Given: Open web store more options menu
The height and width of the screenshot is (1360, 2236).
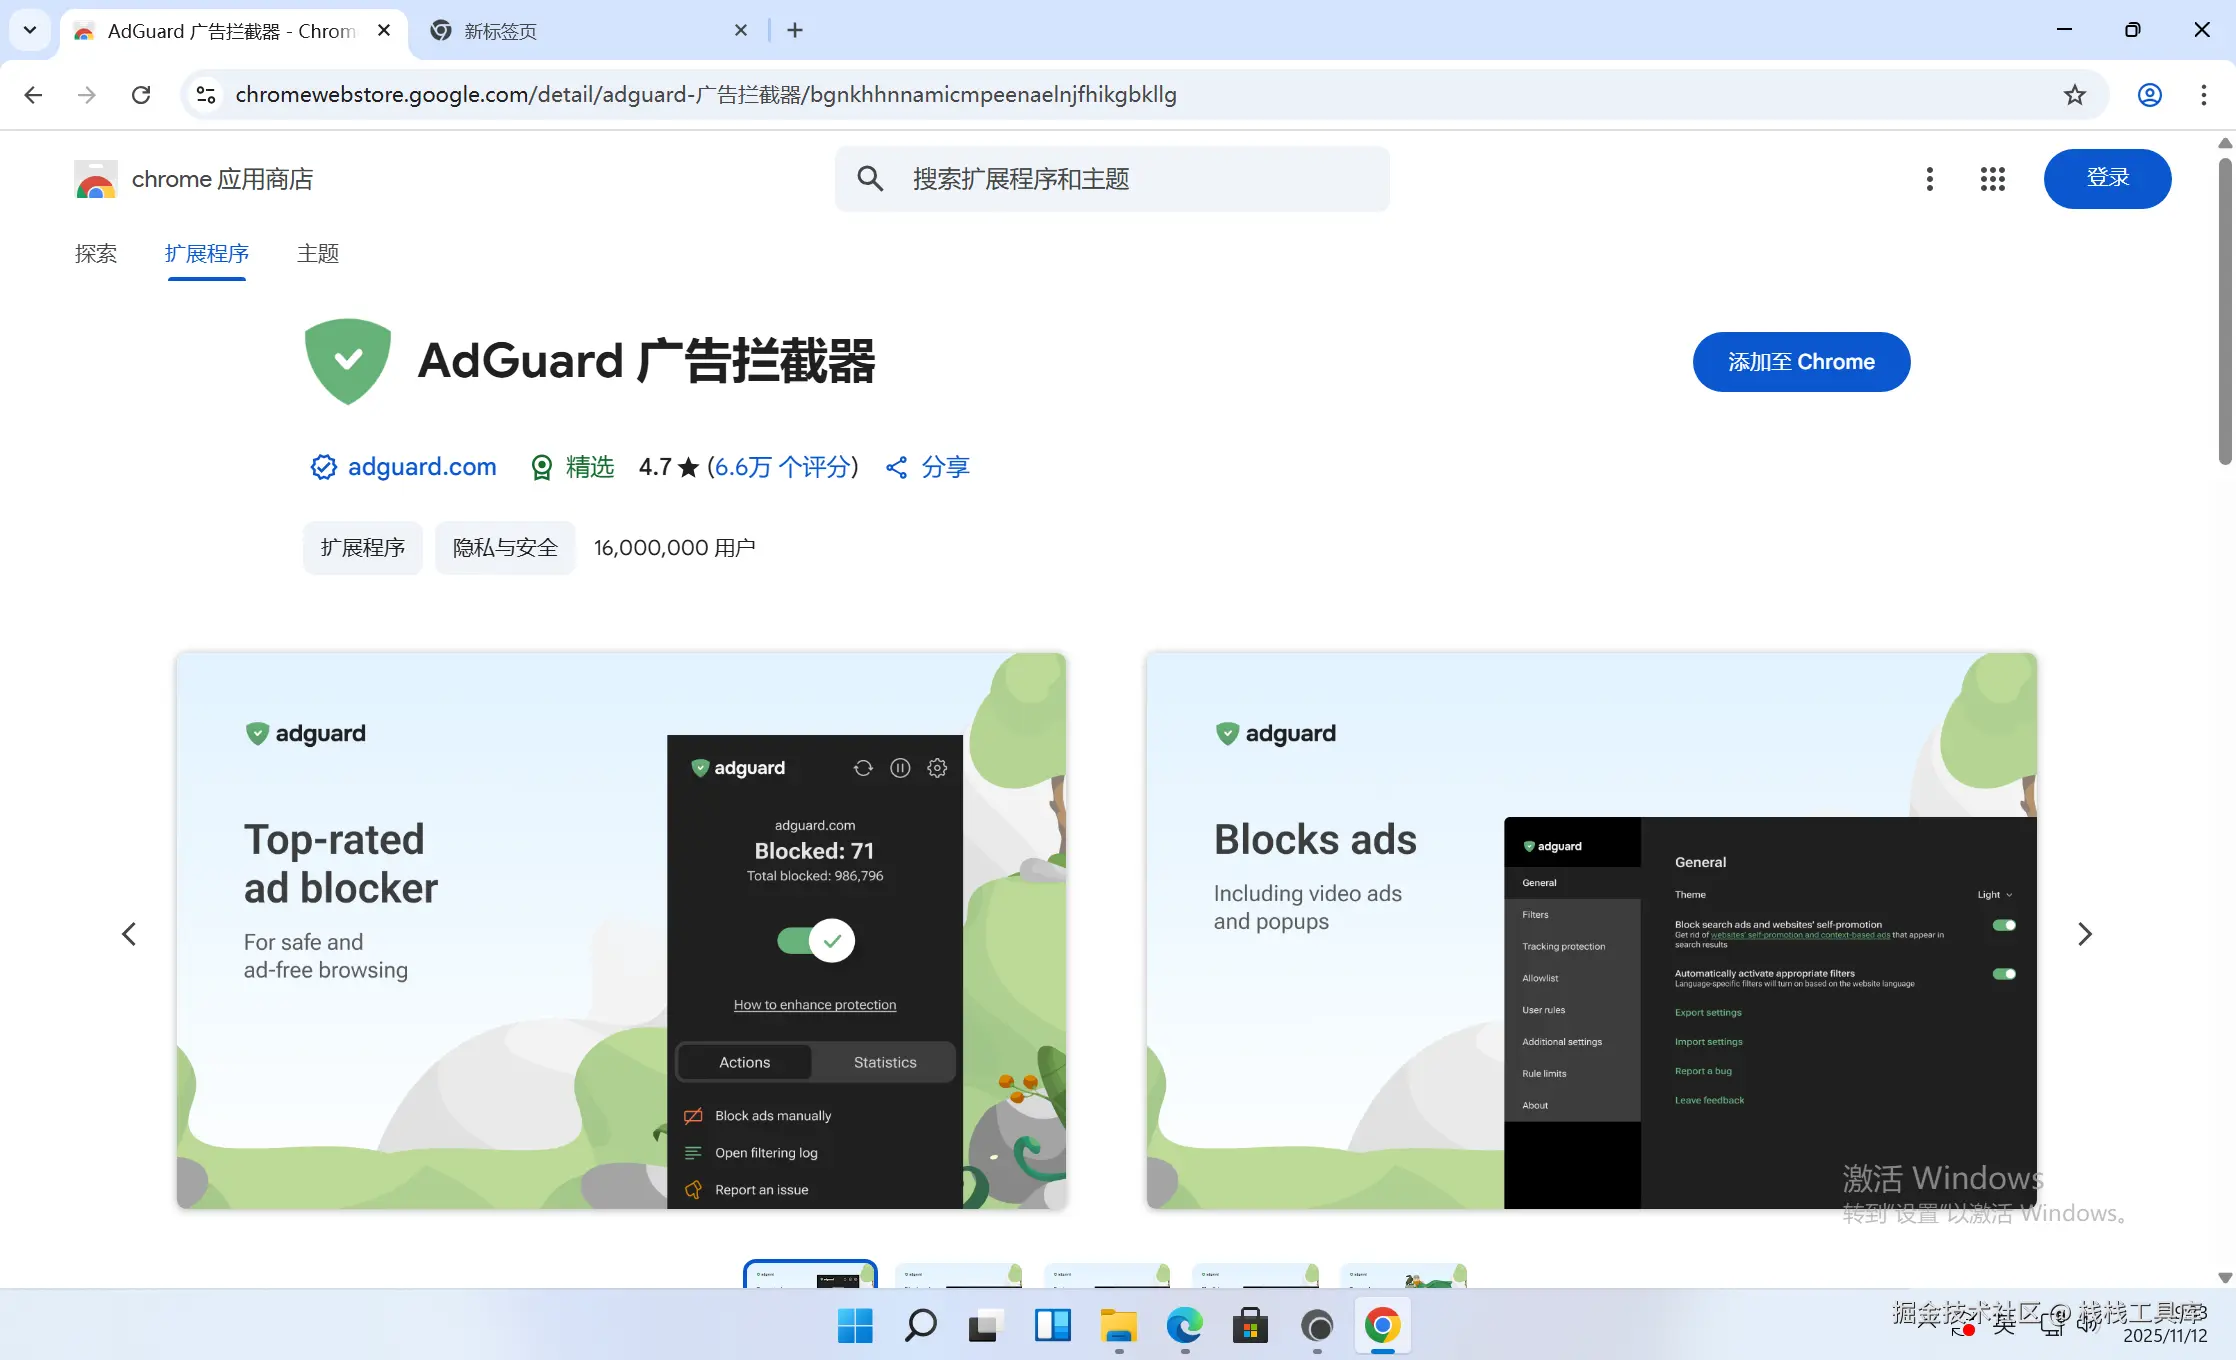Looking at the screenshot, I should pos(1929,179).
